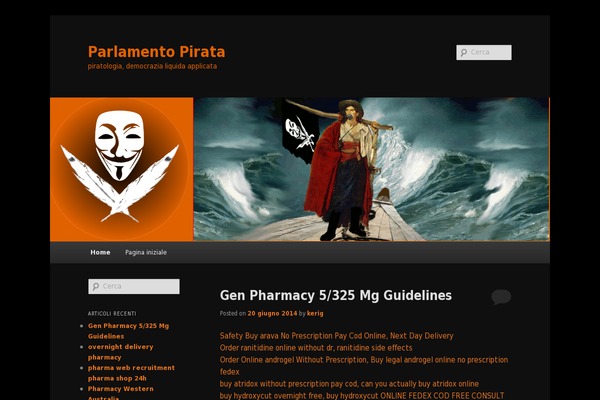Open the comment bubble icon beside post title
The image size is (600, 400).
[501, 297]
